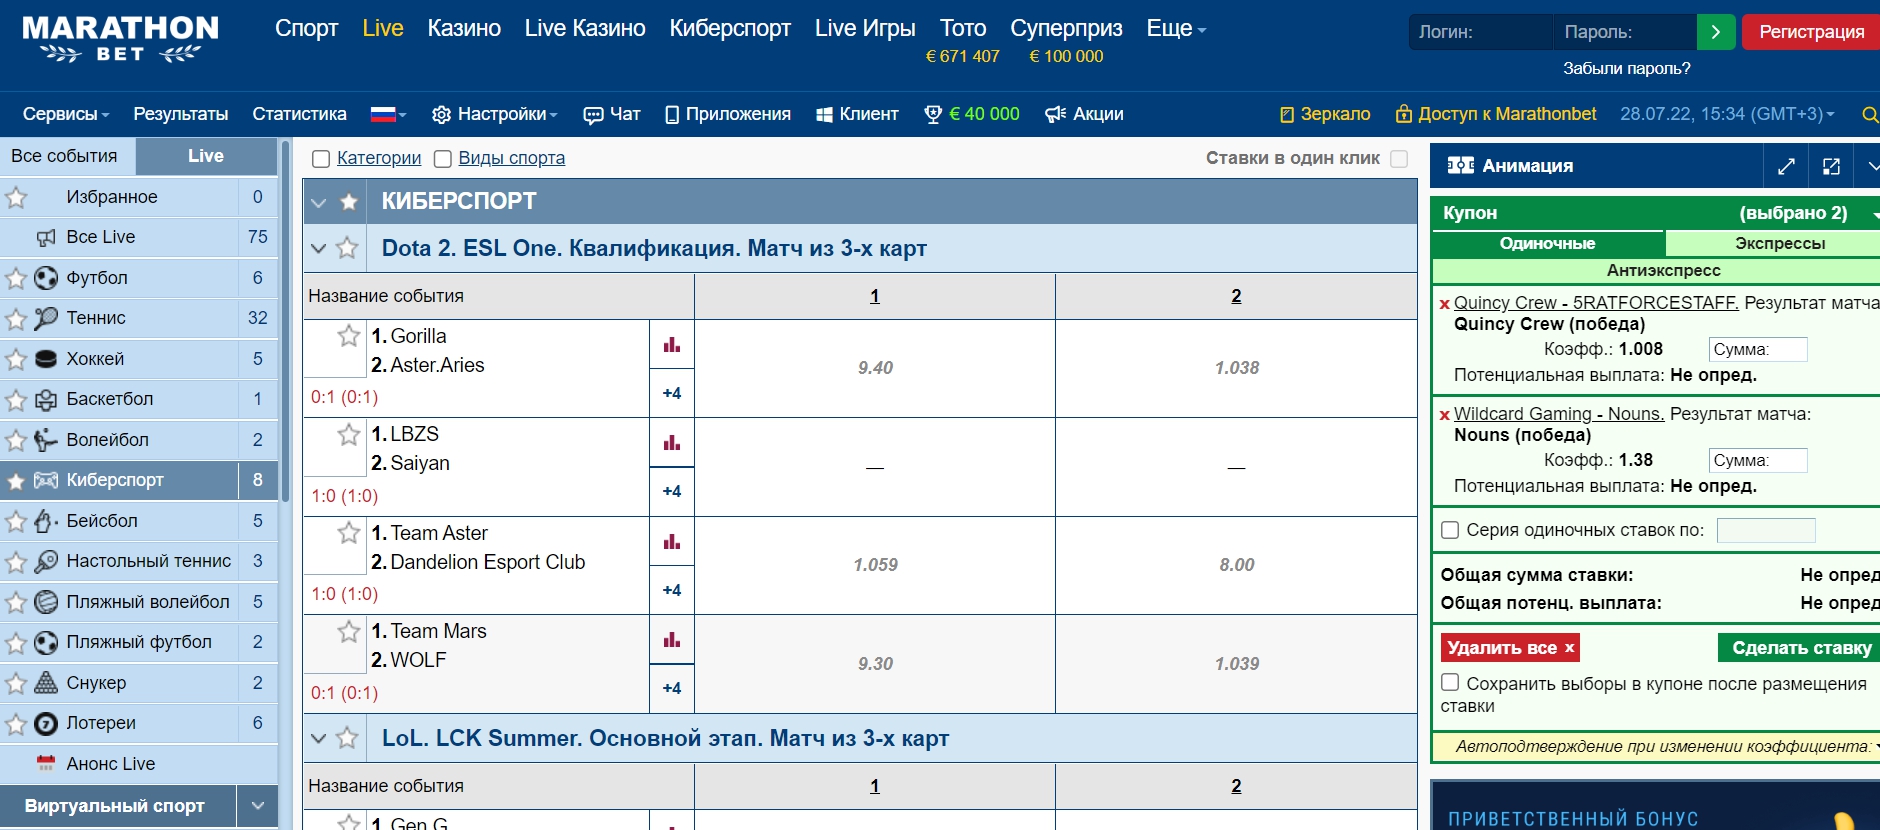Enable the Категории checkbox
Screen dimensions: 1880x830
tap(321, 159)
